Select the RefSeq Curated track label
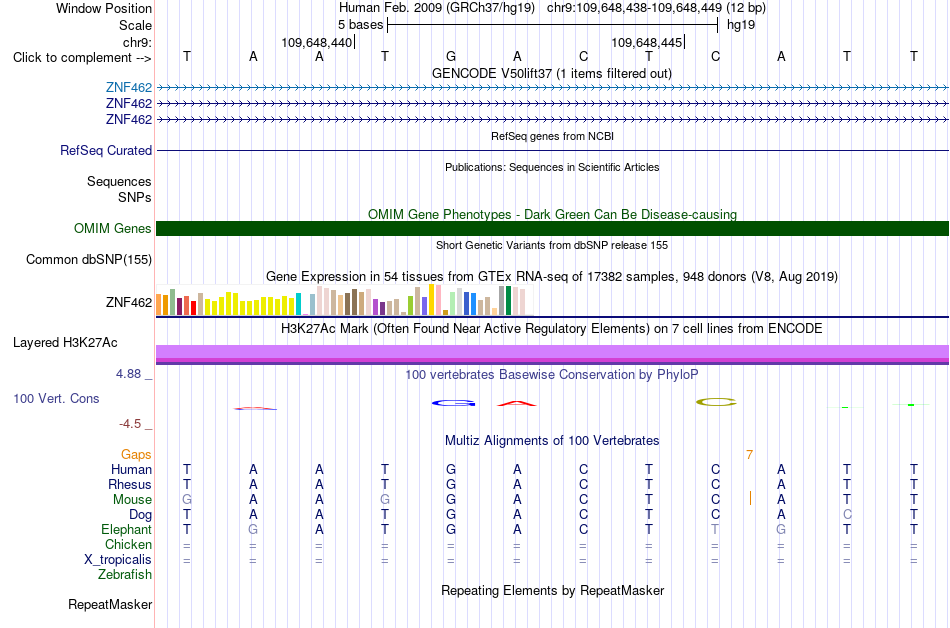Image resolution: width=950 pixels, height=628 pixels. [x=105, y=150]
